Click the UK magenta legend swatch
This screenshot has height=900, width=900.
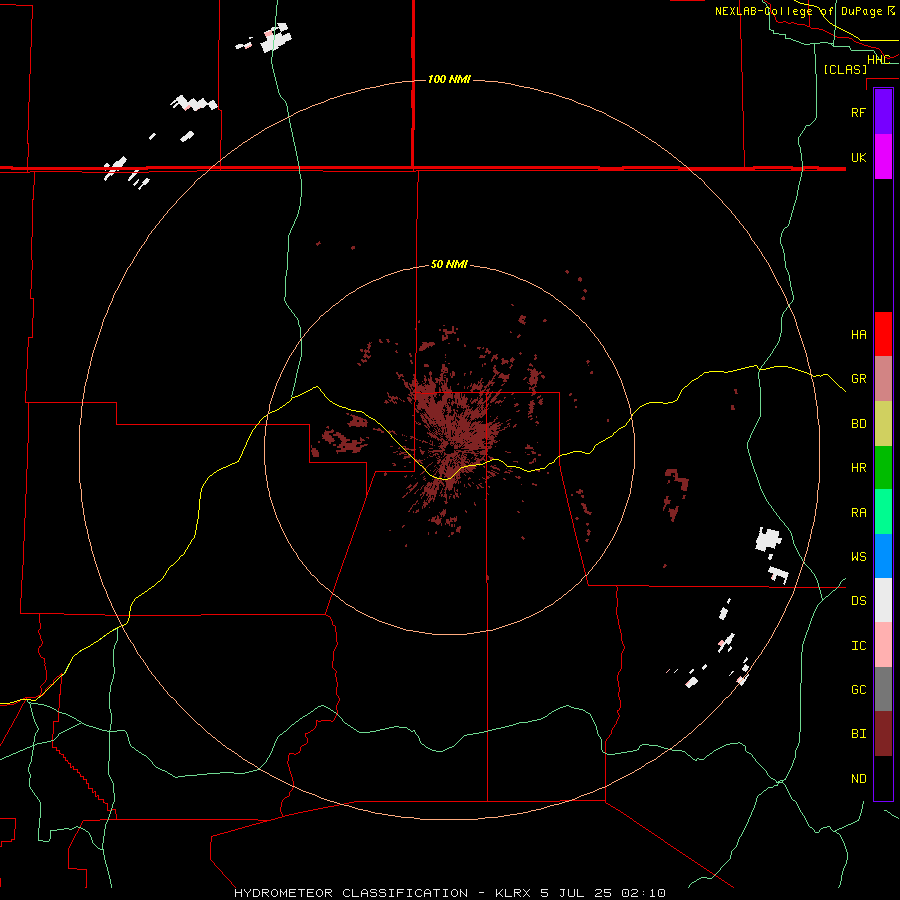point(883,157)
